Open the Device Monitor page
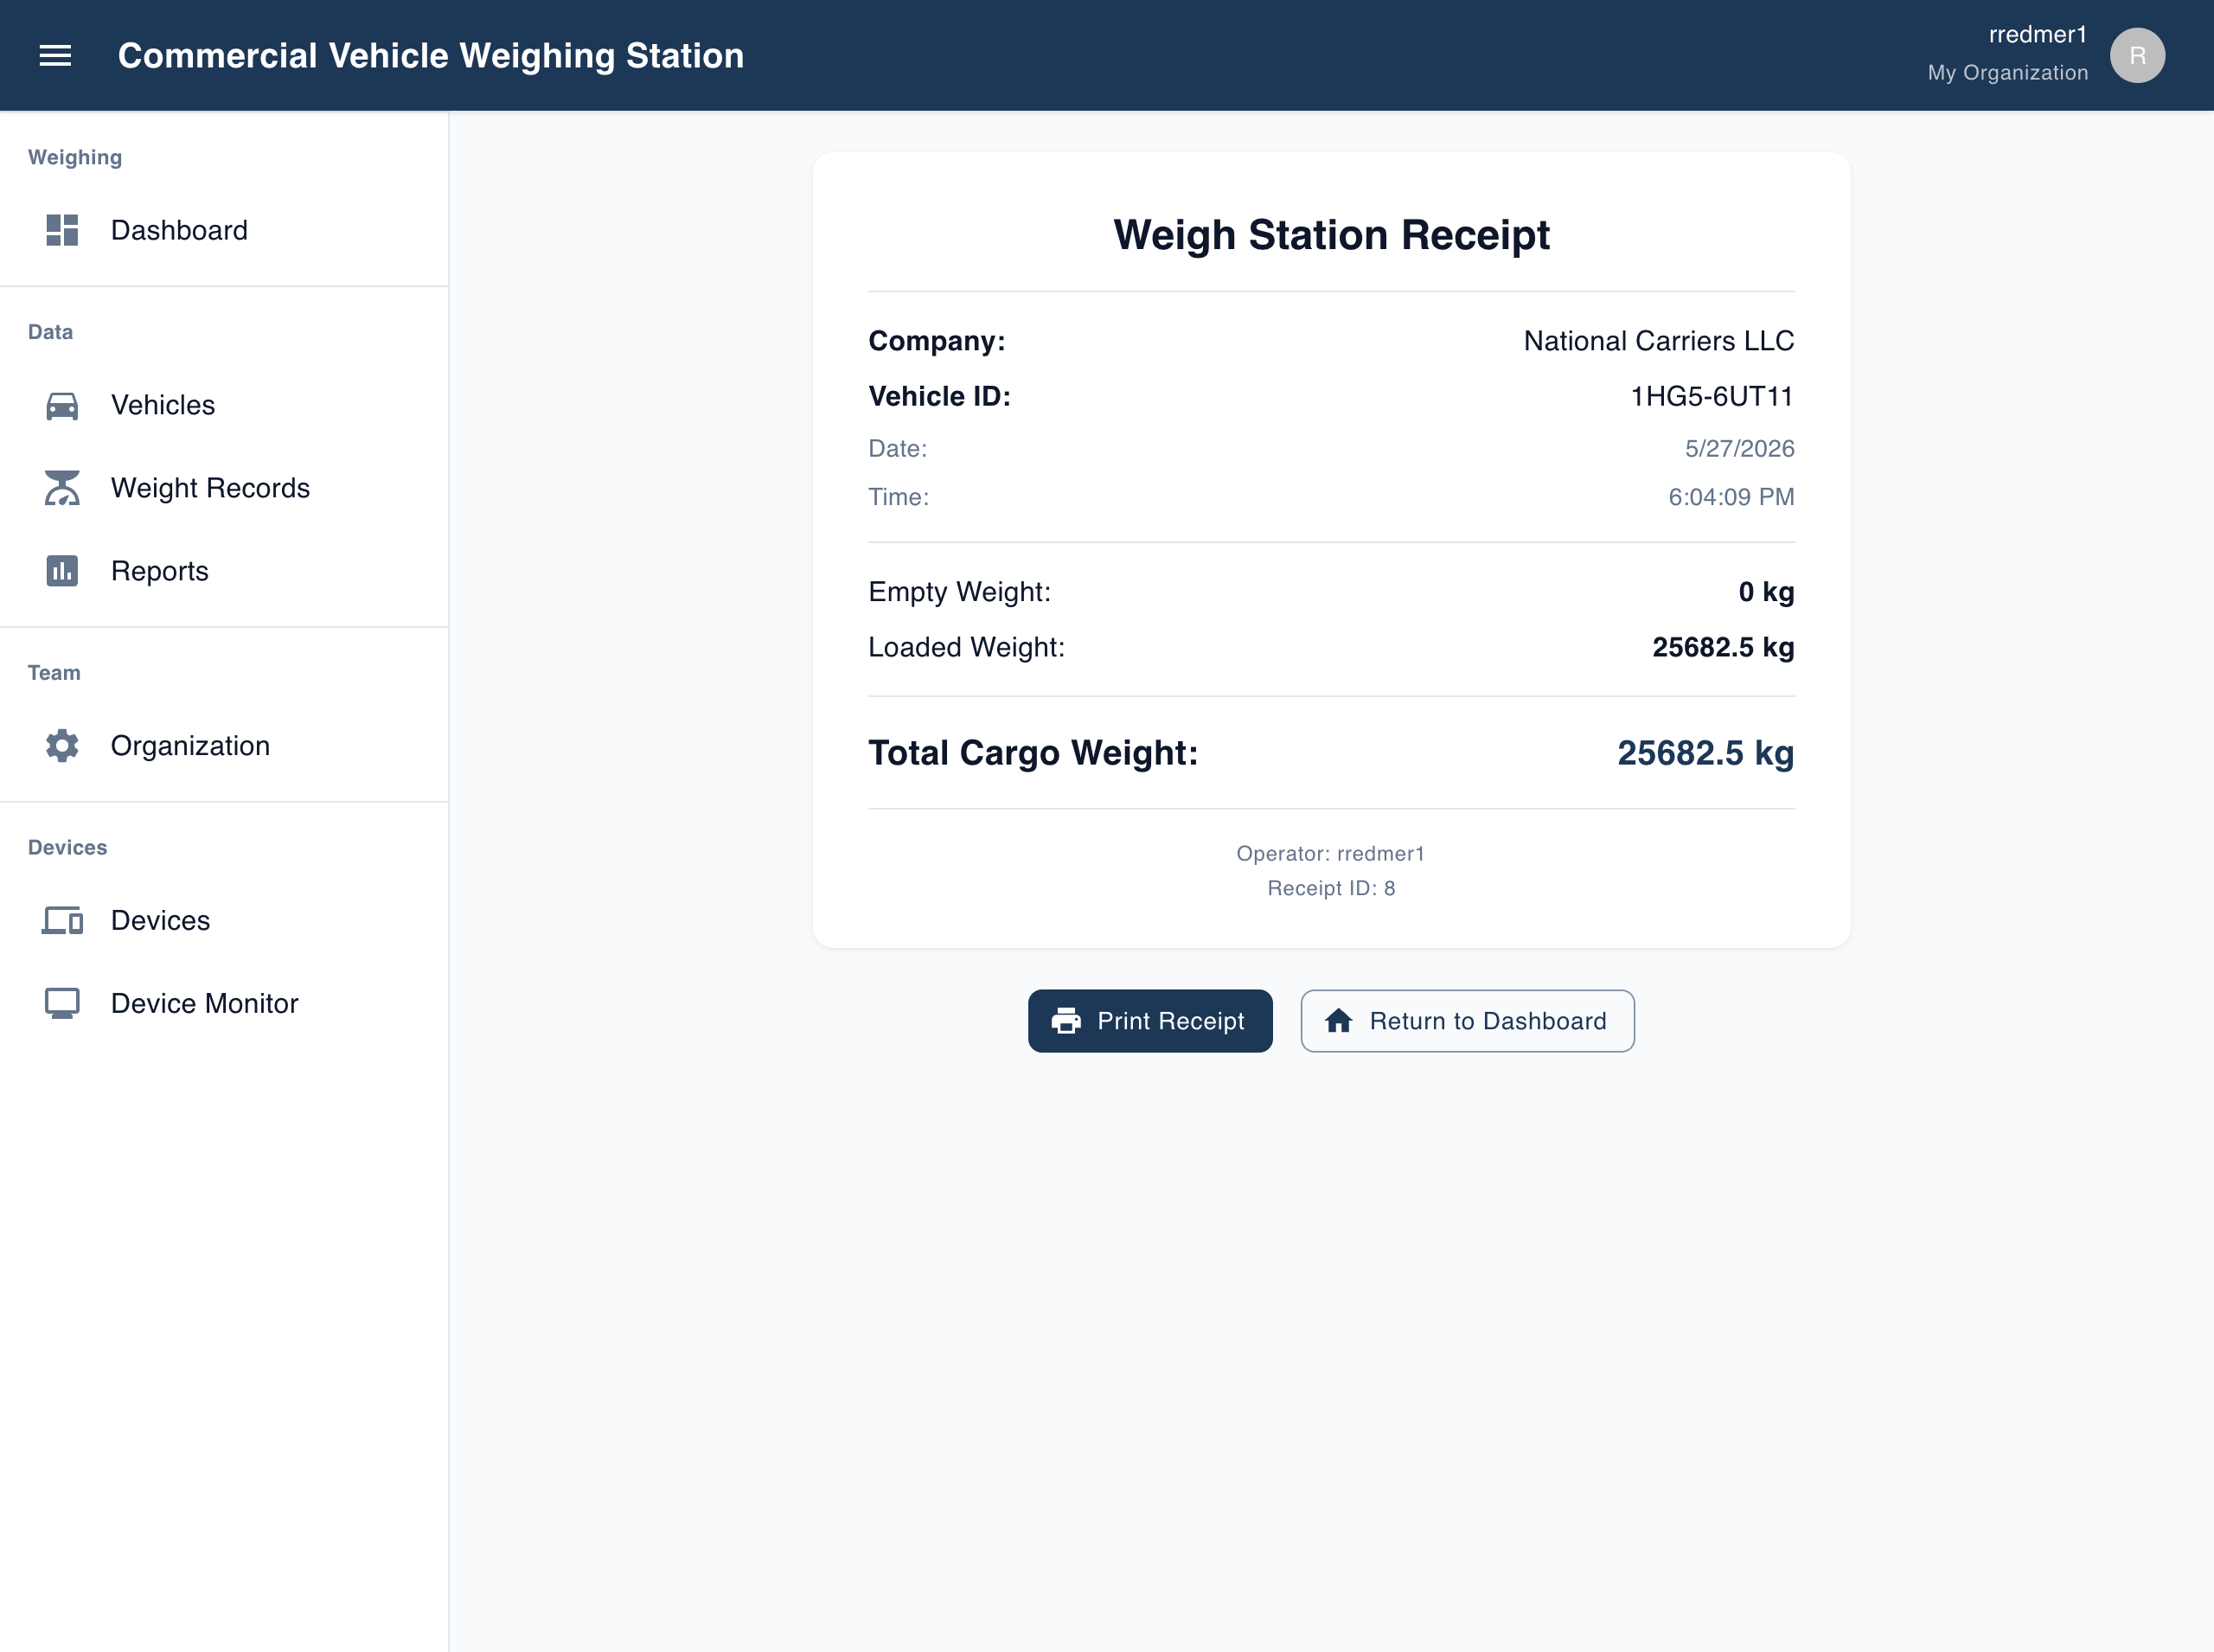Viewport: 2214px width, 1652px height. tap(224, 1003)
